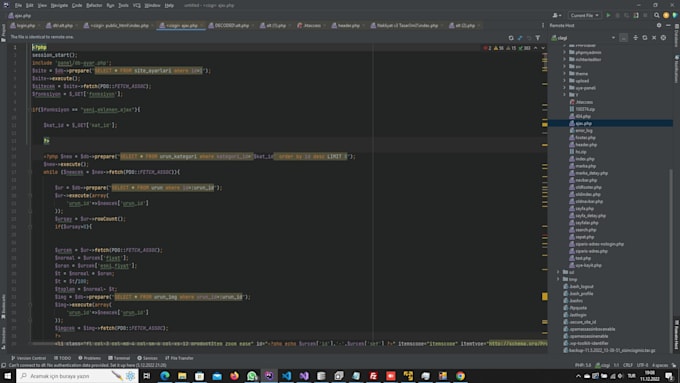
Task: Open the Version Control tool window
Action: (29, 358)
